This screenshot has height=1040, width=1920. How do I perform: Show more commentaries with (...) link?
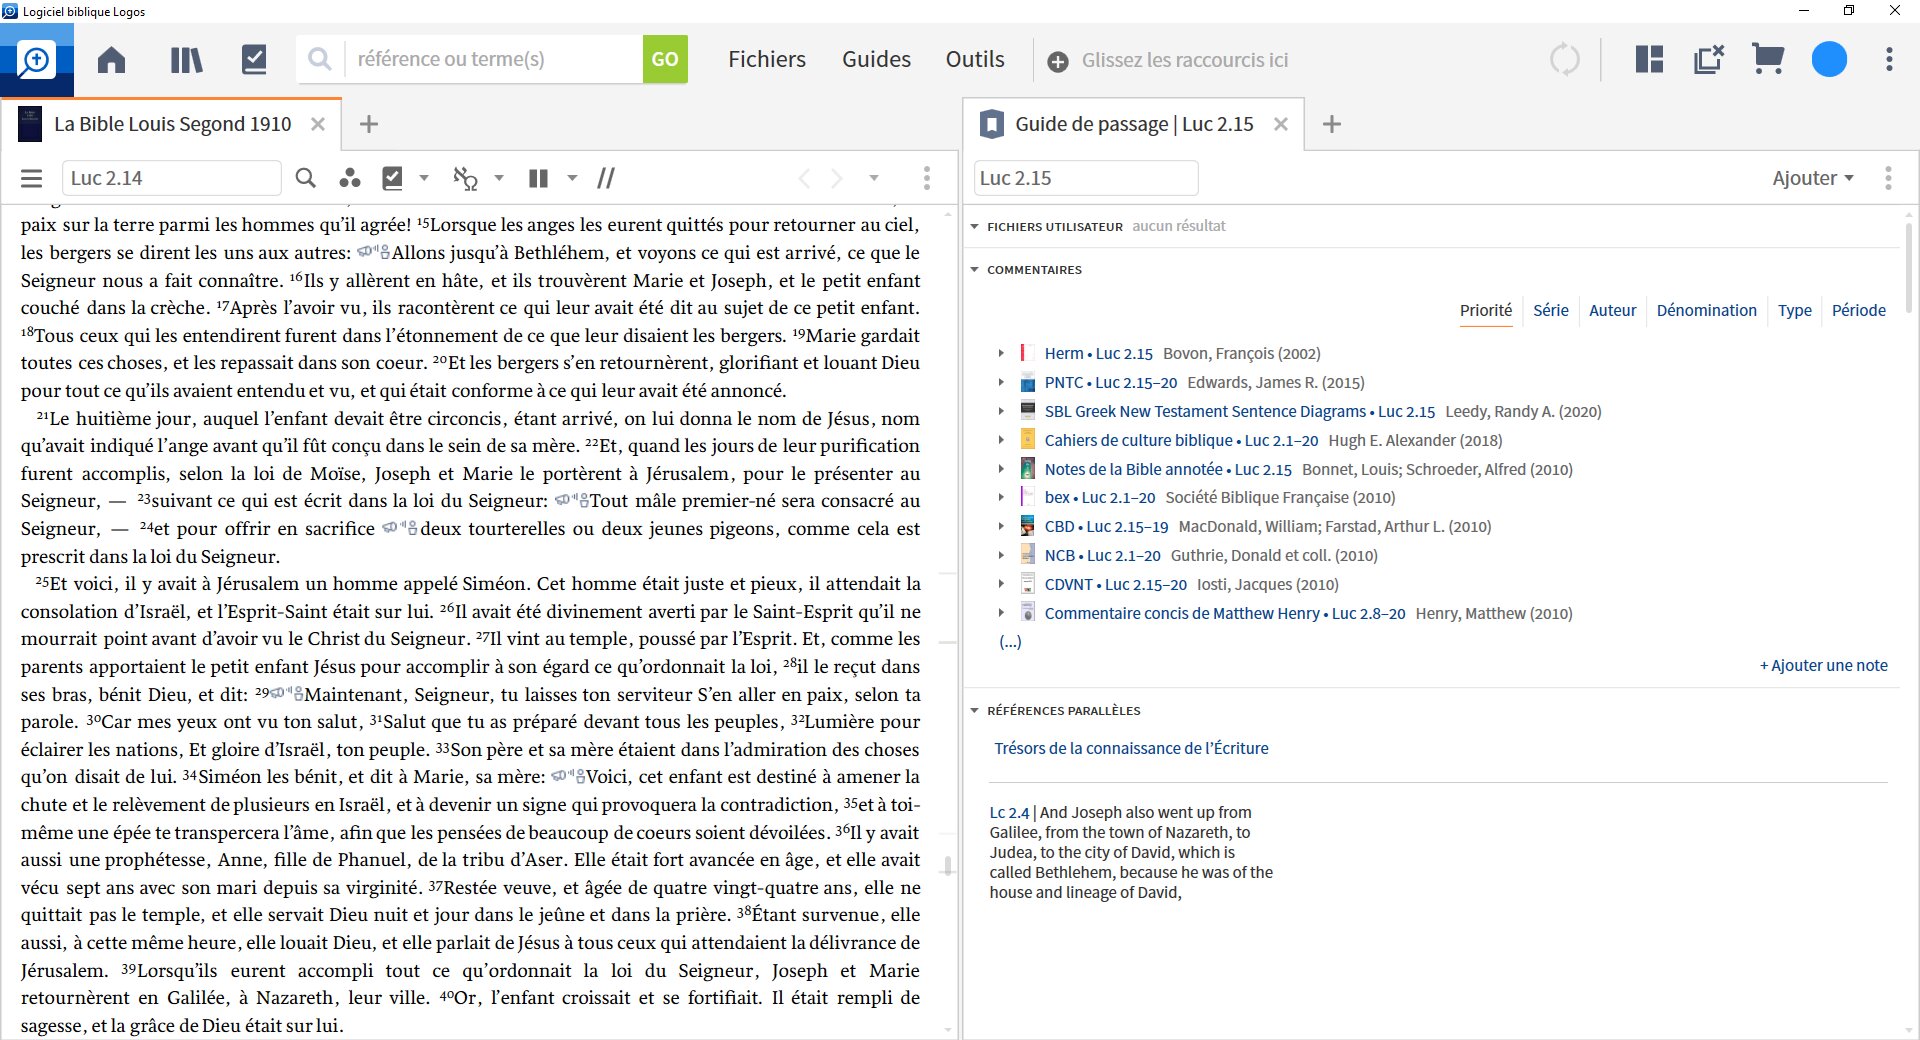[1010, 642]
